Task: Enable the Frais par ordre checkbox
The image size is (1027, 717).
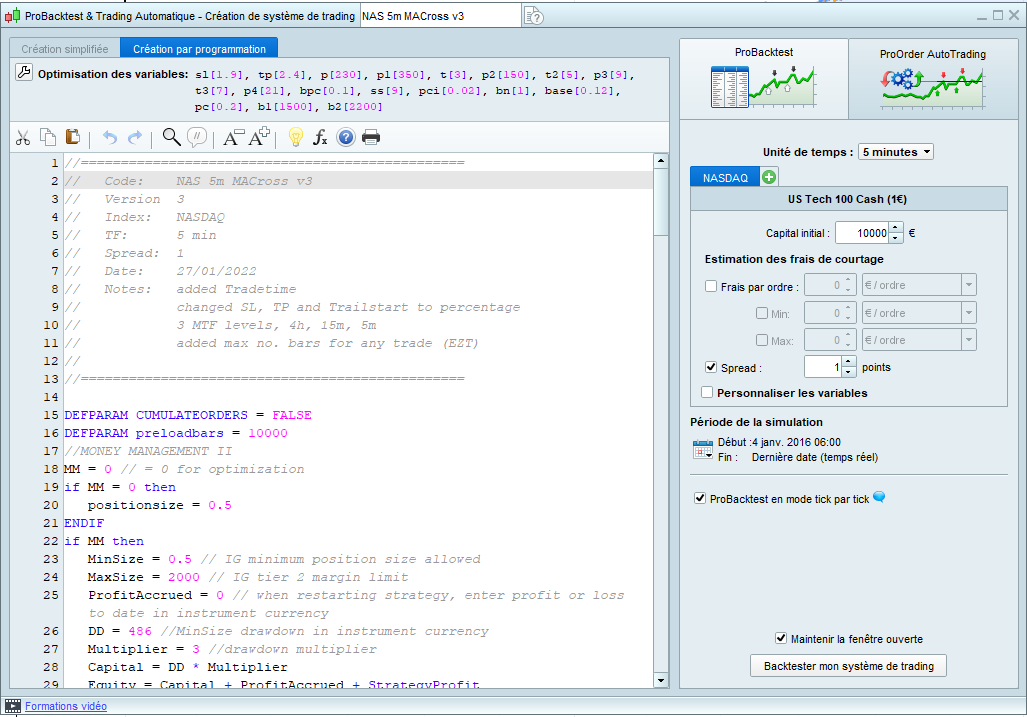Action: coord(711,286)
